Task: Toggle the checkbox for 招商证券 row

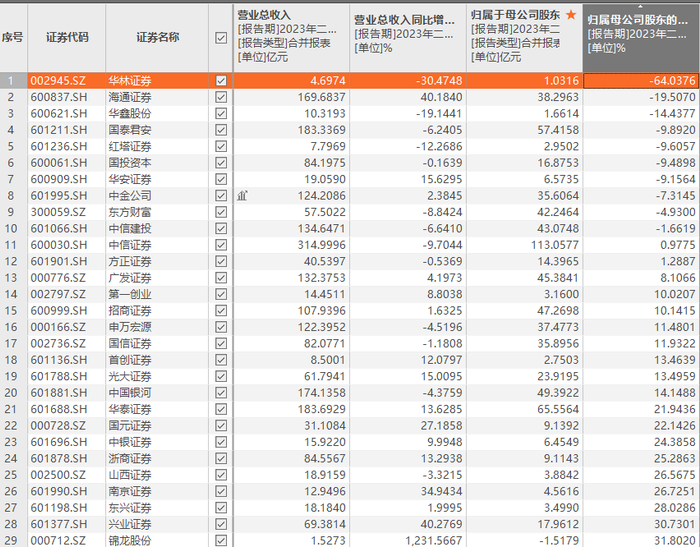Action: (221, 310)
